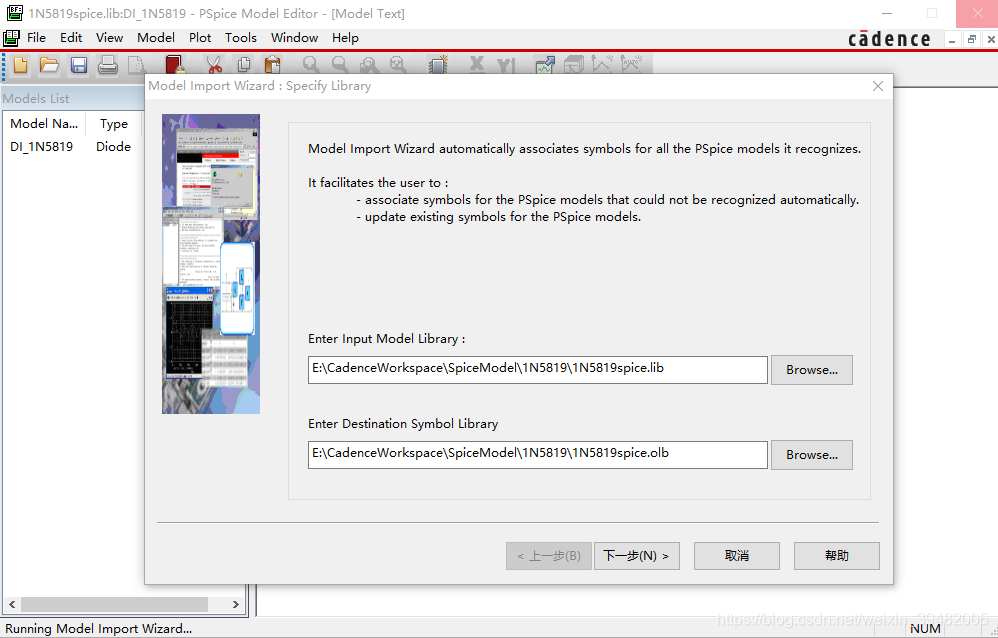This screenshot has height=638, width=998.
Task: Click the Zoom Fit magnifier icon
Action: click(398, 65)
